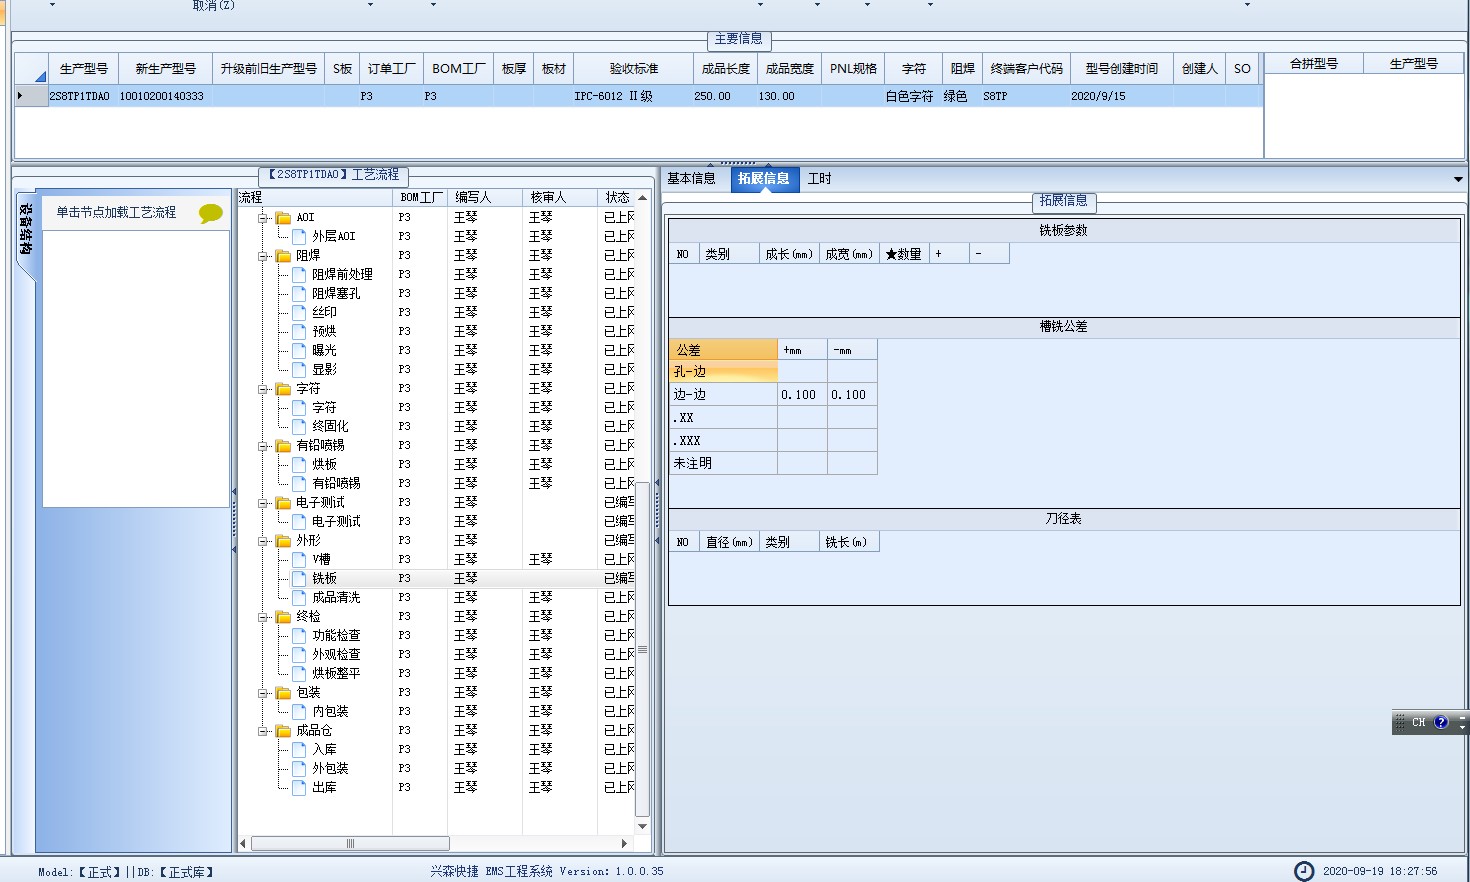
Task: Click the 生产型号 column header
Action: (x=83, y=68)
